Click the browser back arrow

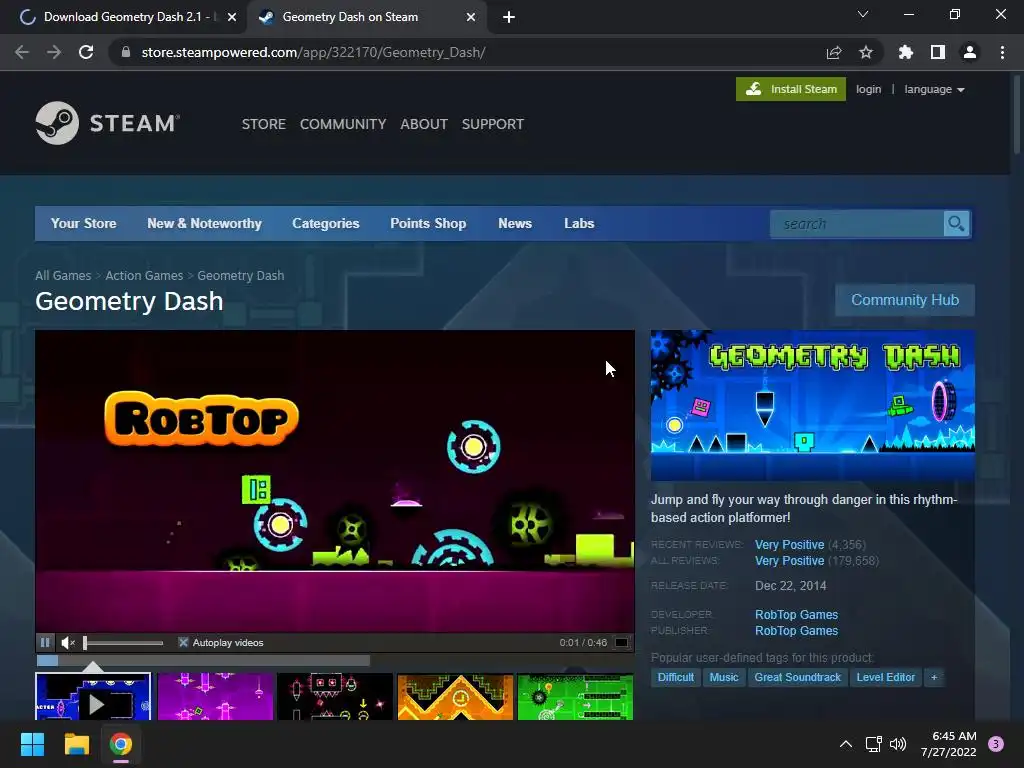coord(22,52)
